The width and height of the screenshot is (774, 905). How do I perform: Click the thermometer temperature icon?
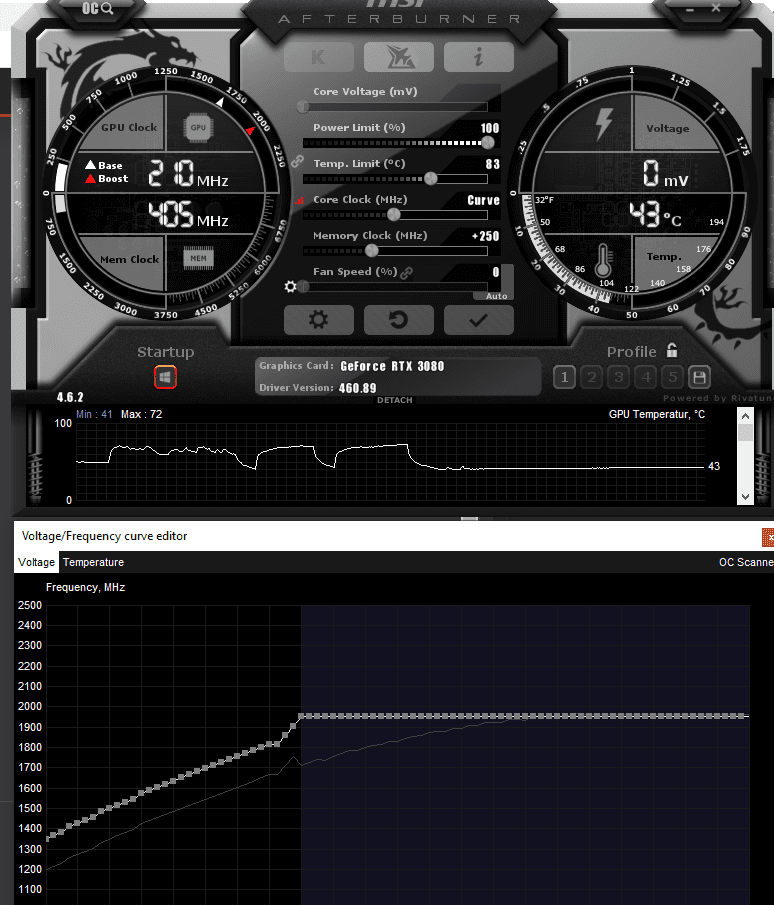tap(603, 260)
